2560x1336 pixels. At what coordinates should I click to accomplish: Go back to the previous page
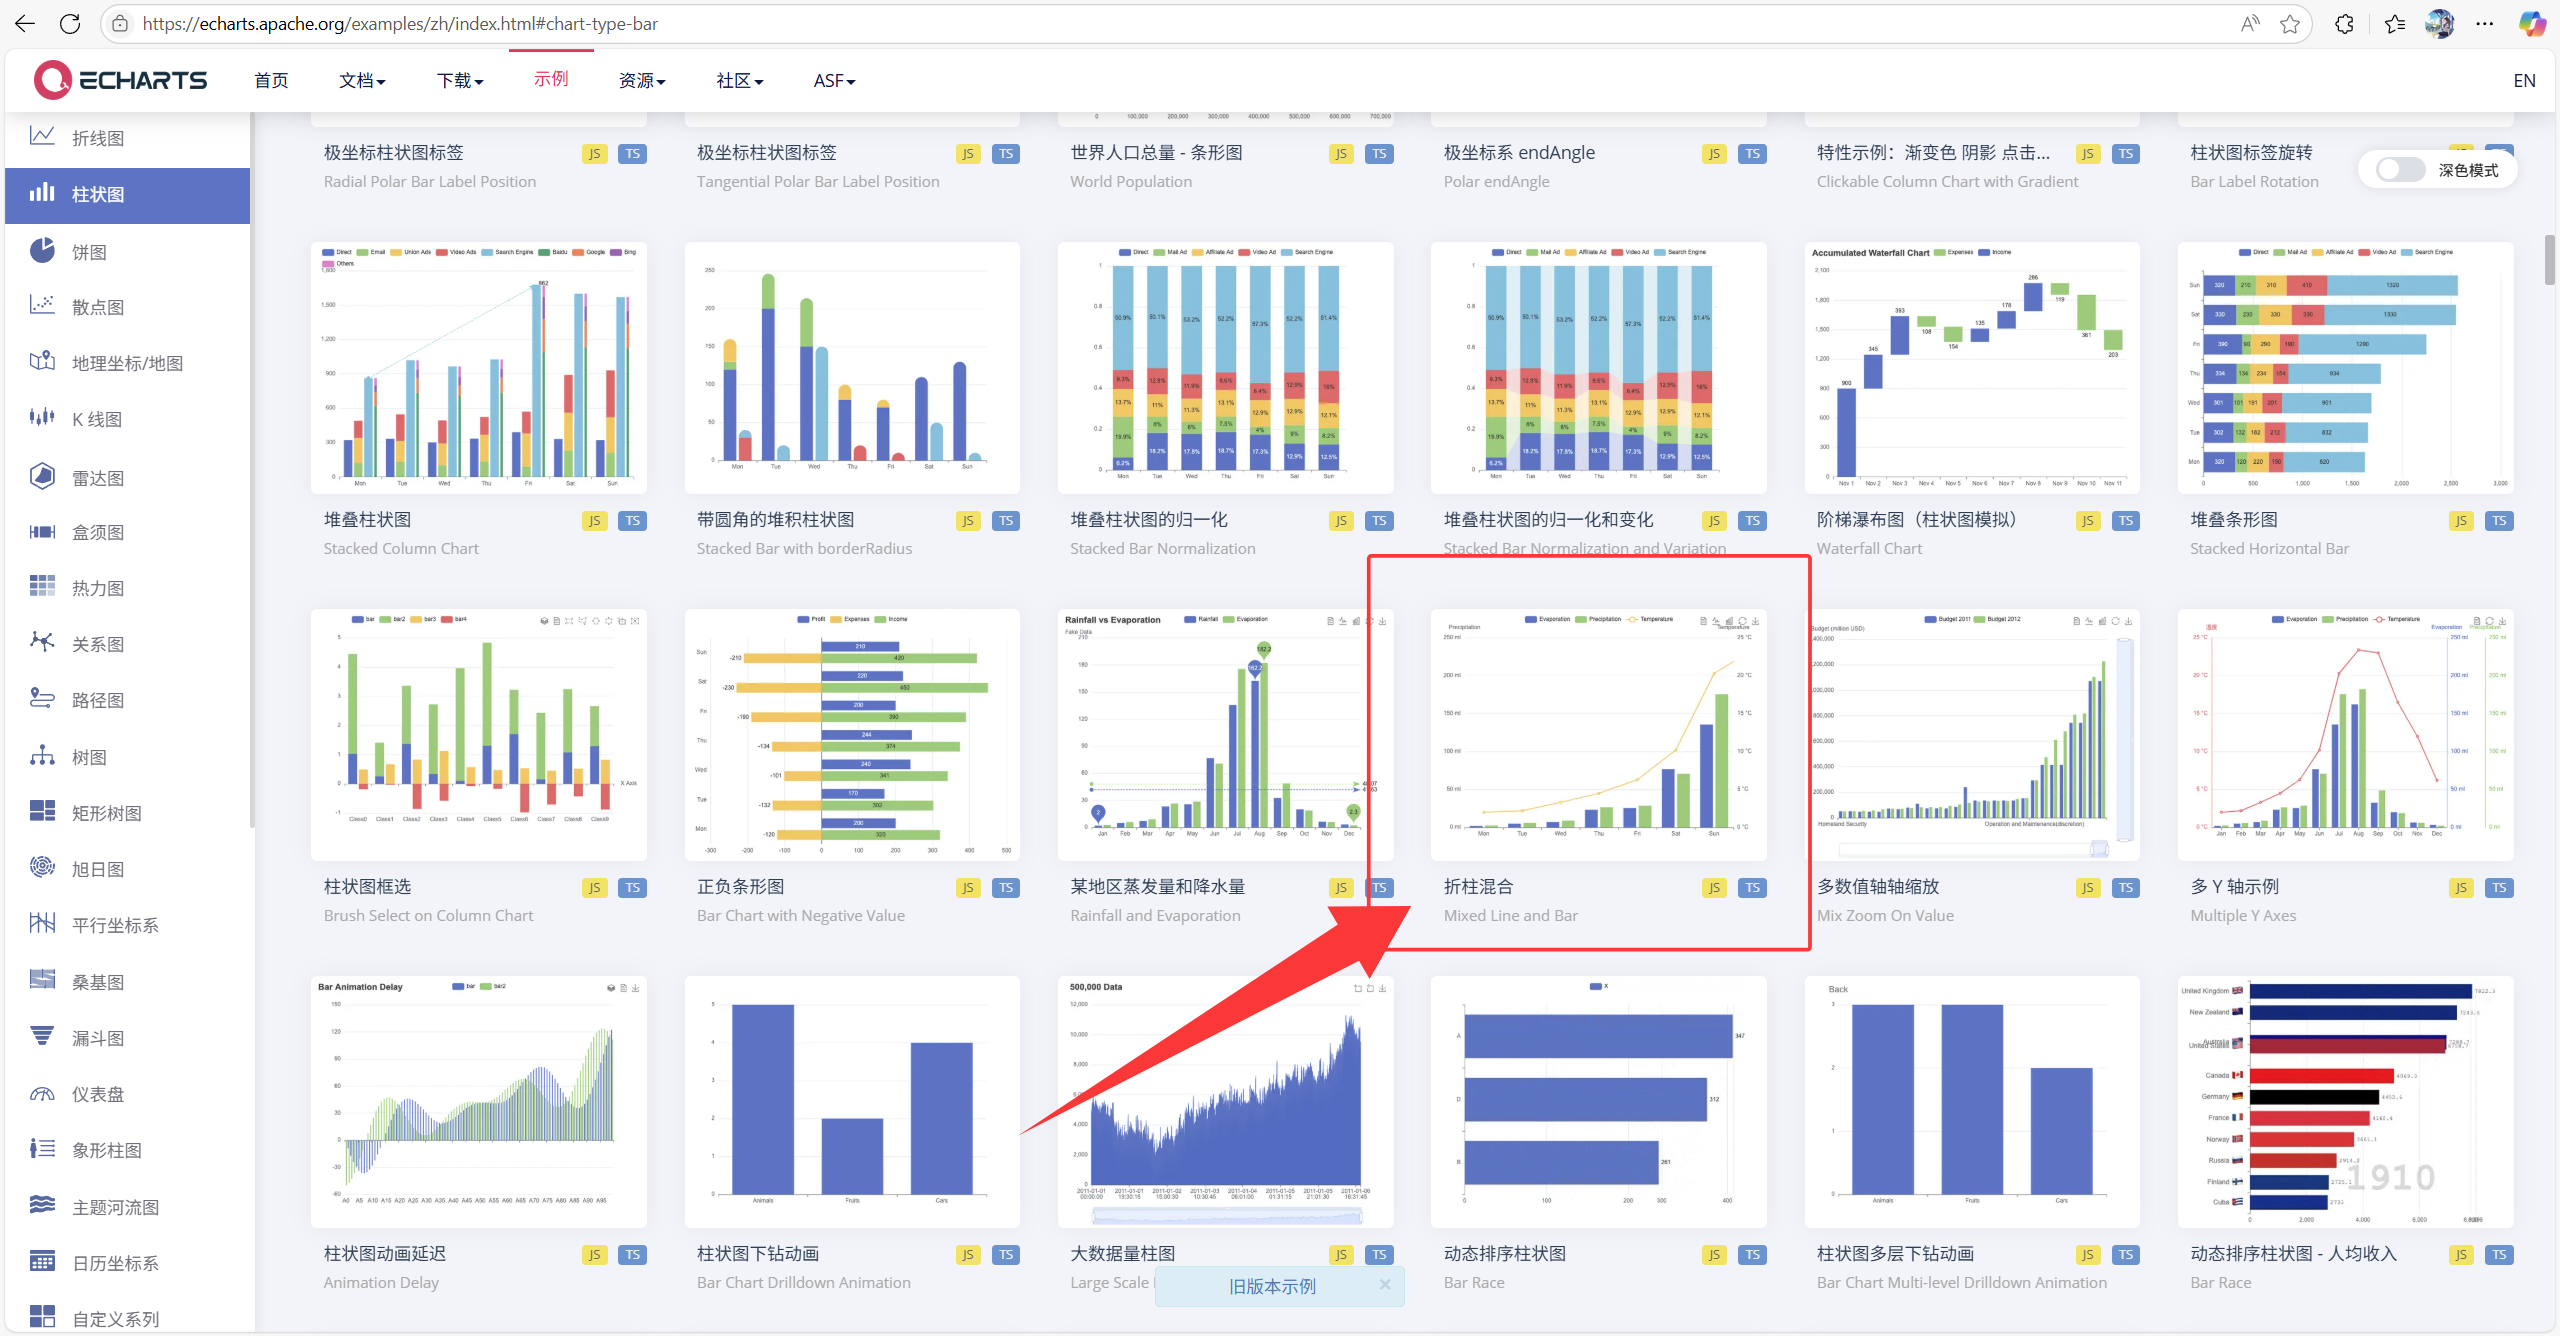coord(25,23)
